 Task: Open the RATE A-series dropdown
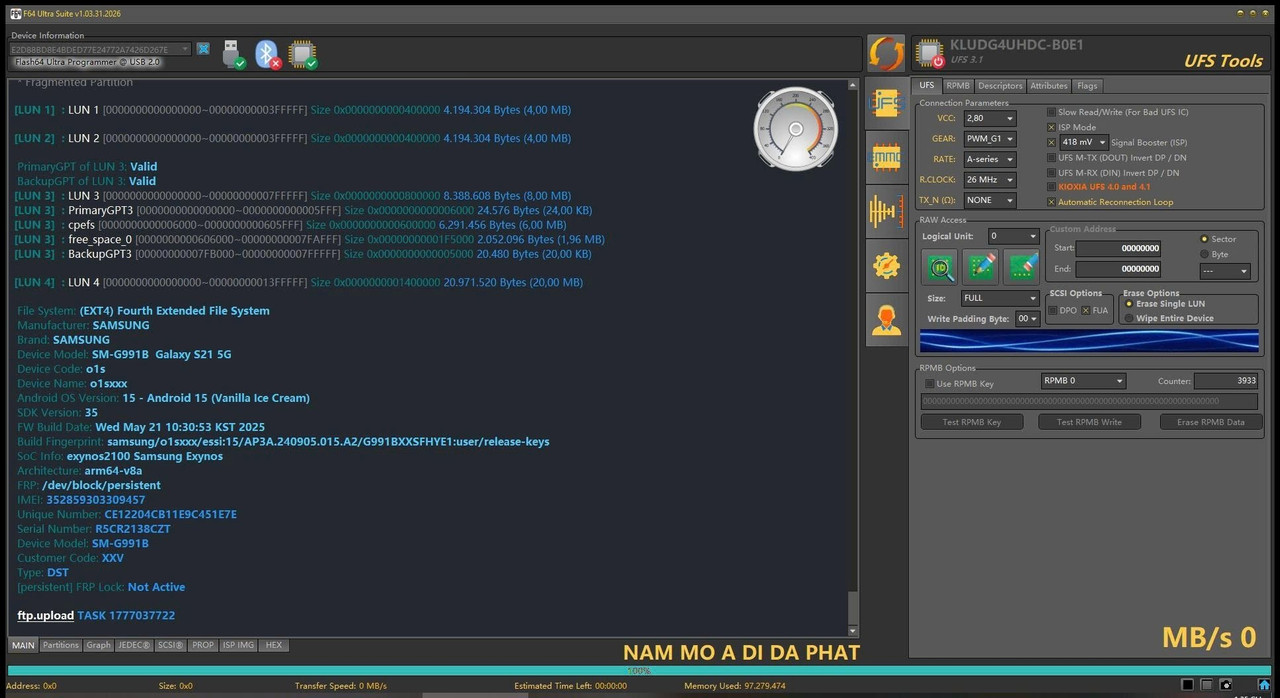[989, 159]
